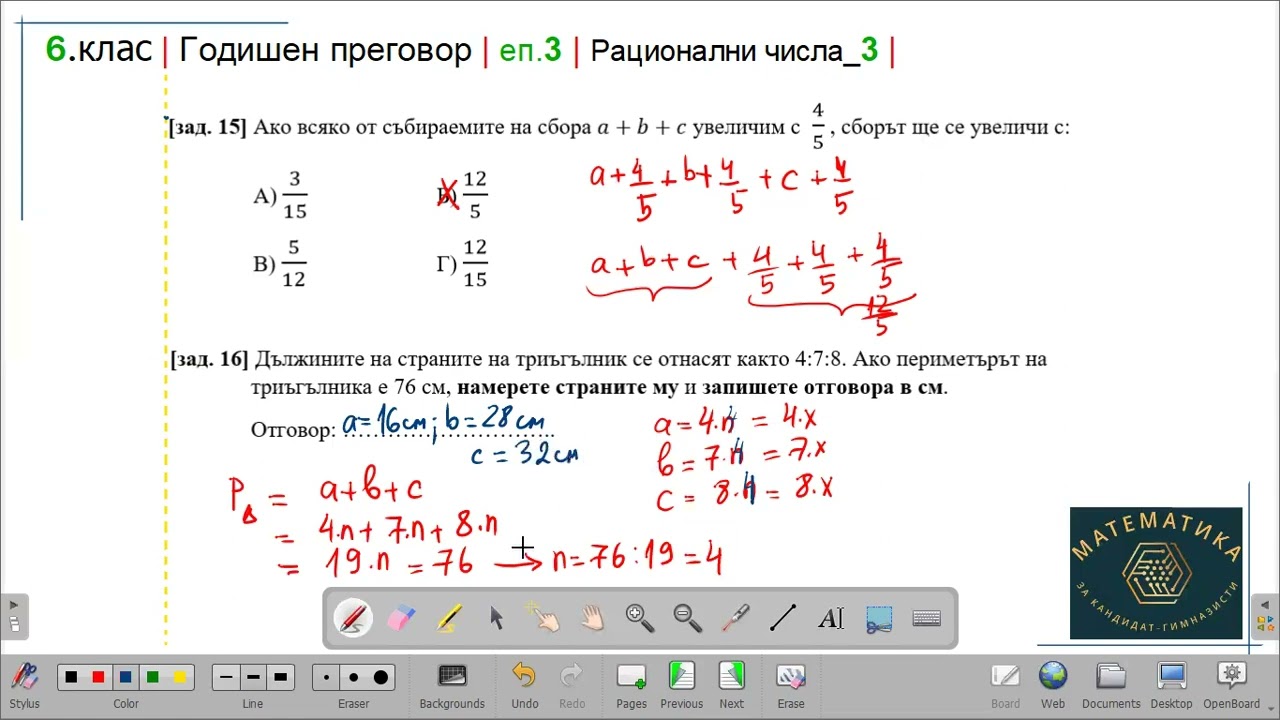This screenshot has height=720, width=1280.
Task: Click the Отговор answer label
Action: [x=293, y=430]
